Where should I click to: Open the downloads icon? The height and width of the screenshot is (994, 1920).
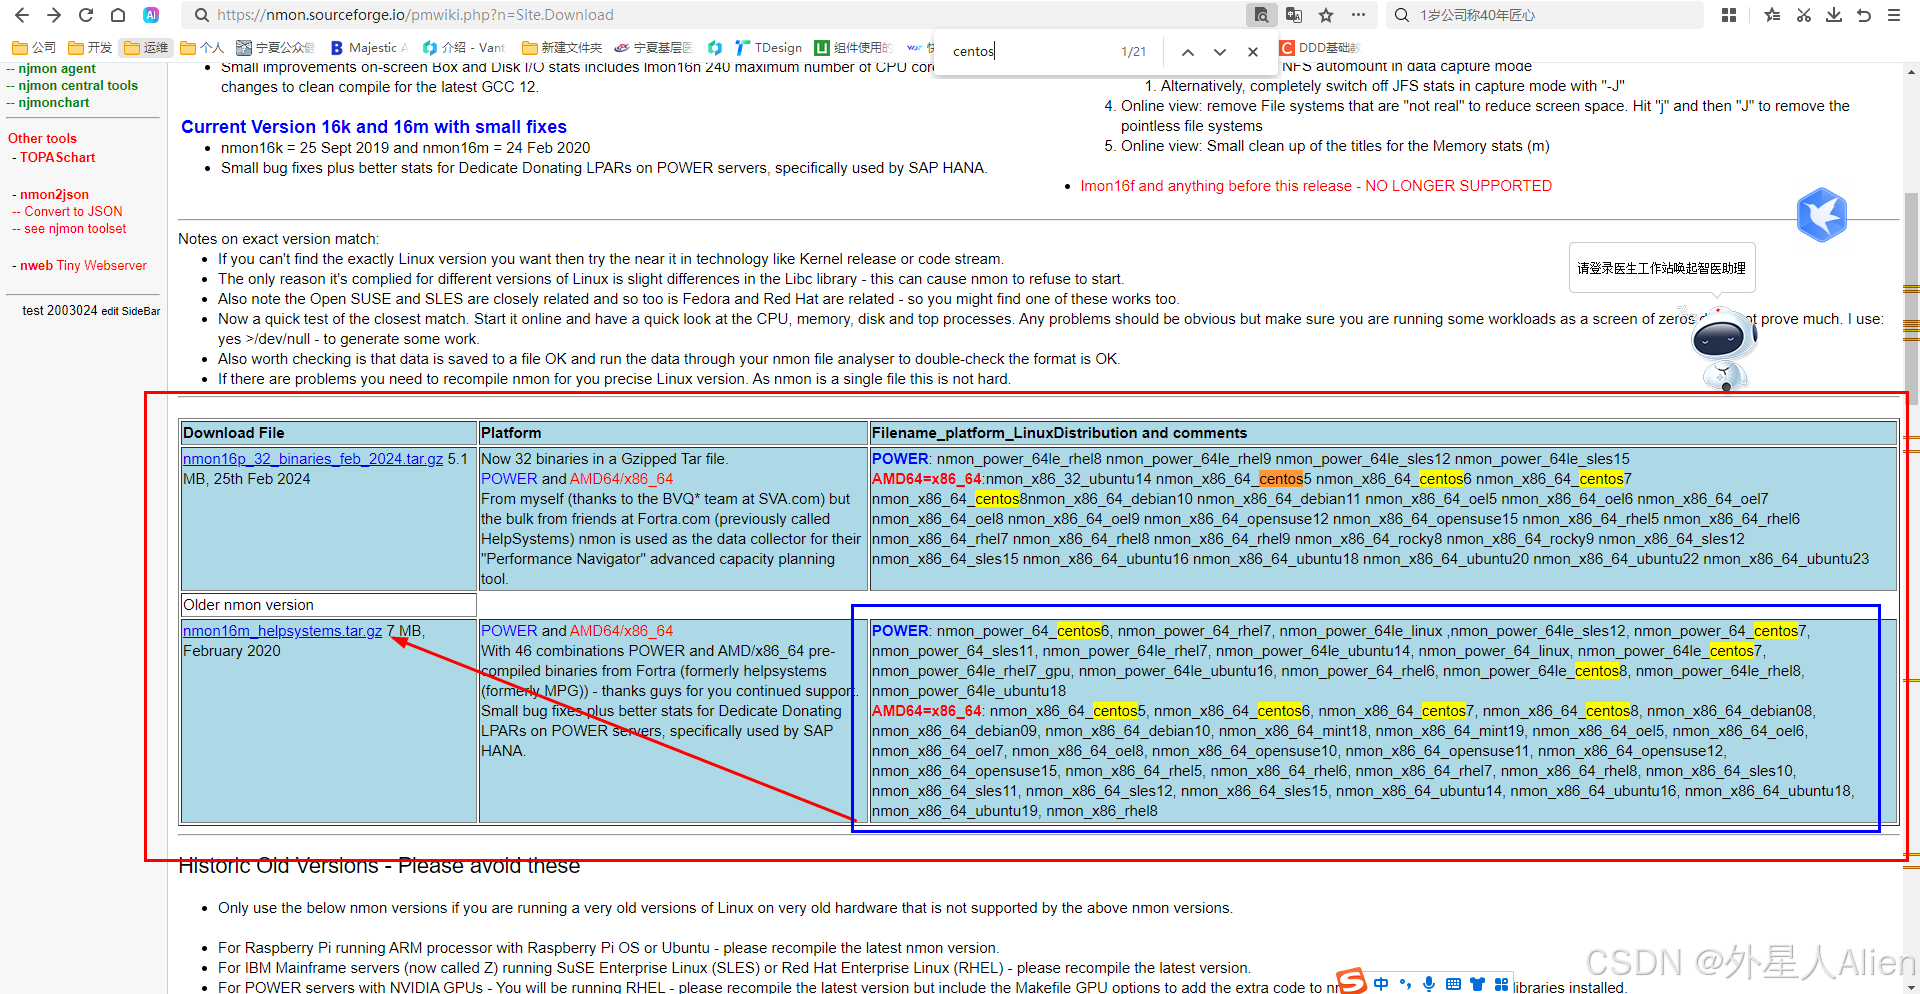(1834, 15)
